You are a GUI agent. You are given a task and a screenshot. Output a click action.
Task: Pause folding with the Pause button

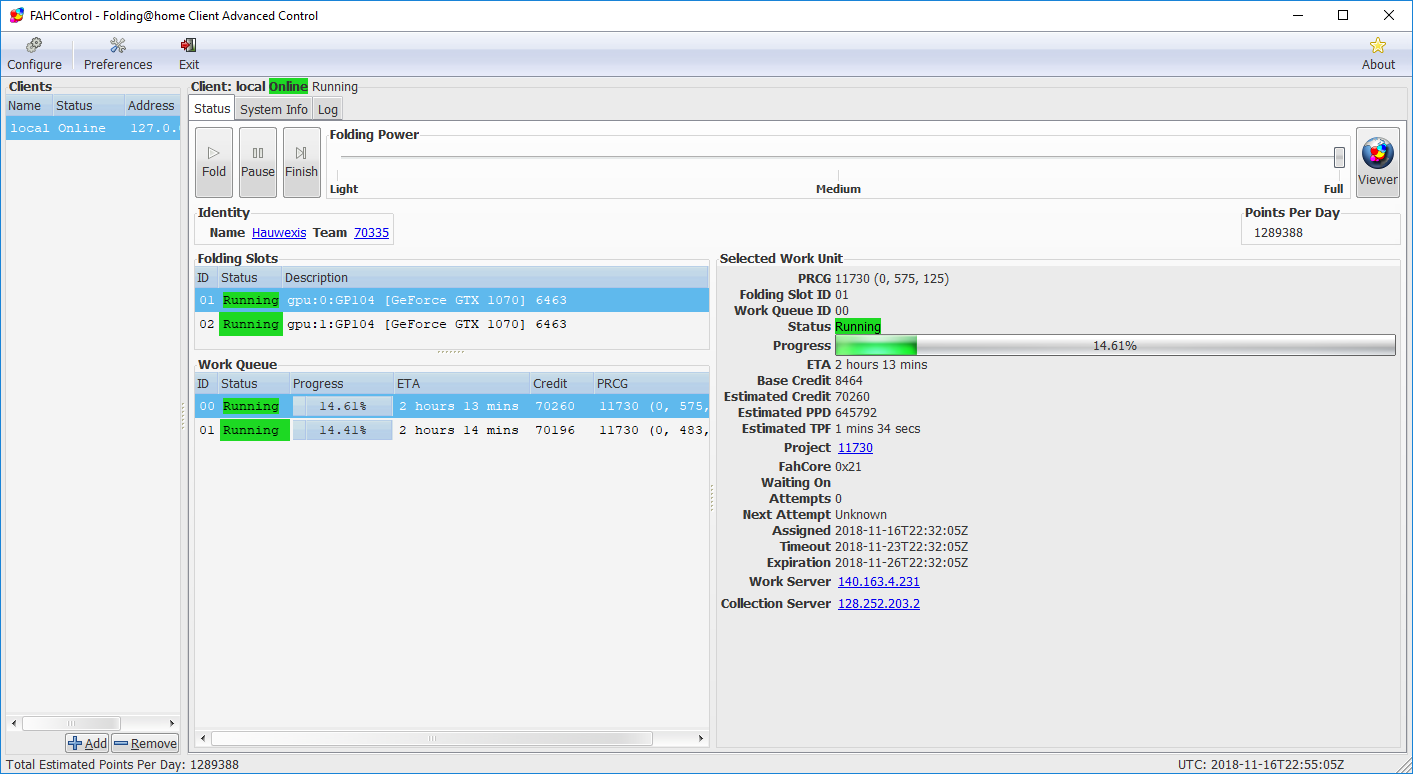point(258,162)
